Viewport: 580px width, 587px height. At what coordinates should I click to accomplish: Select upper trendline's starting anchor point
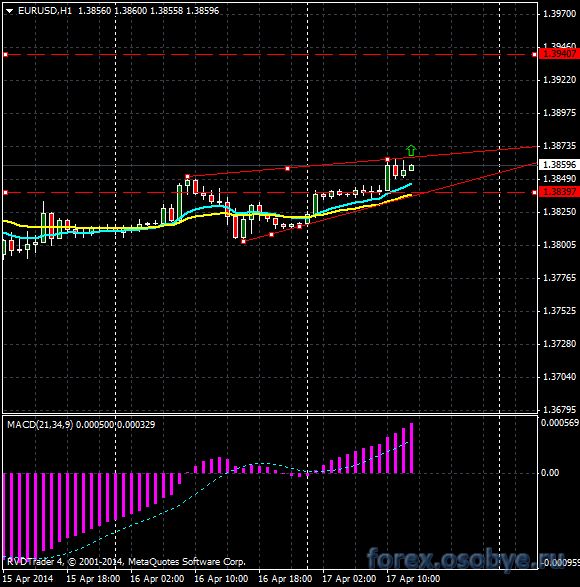188,176
